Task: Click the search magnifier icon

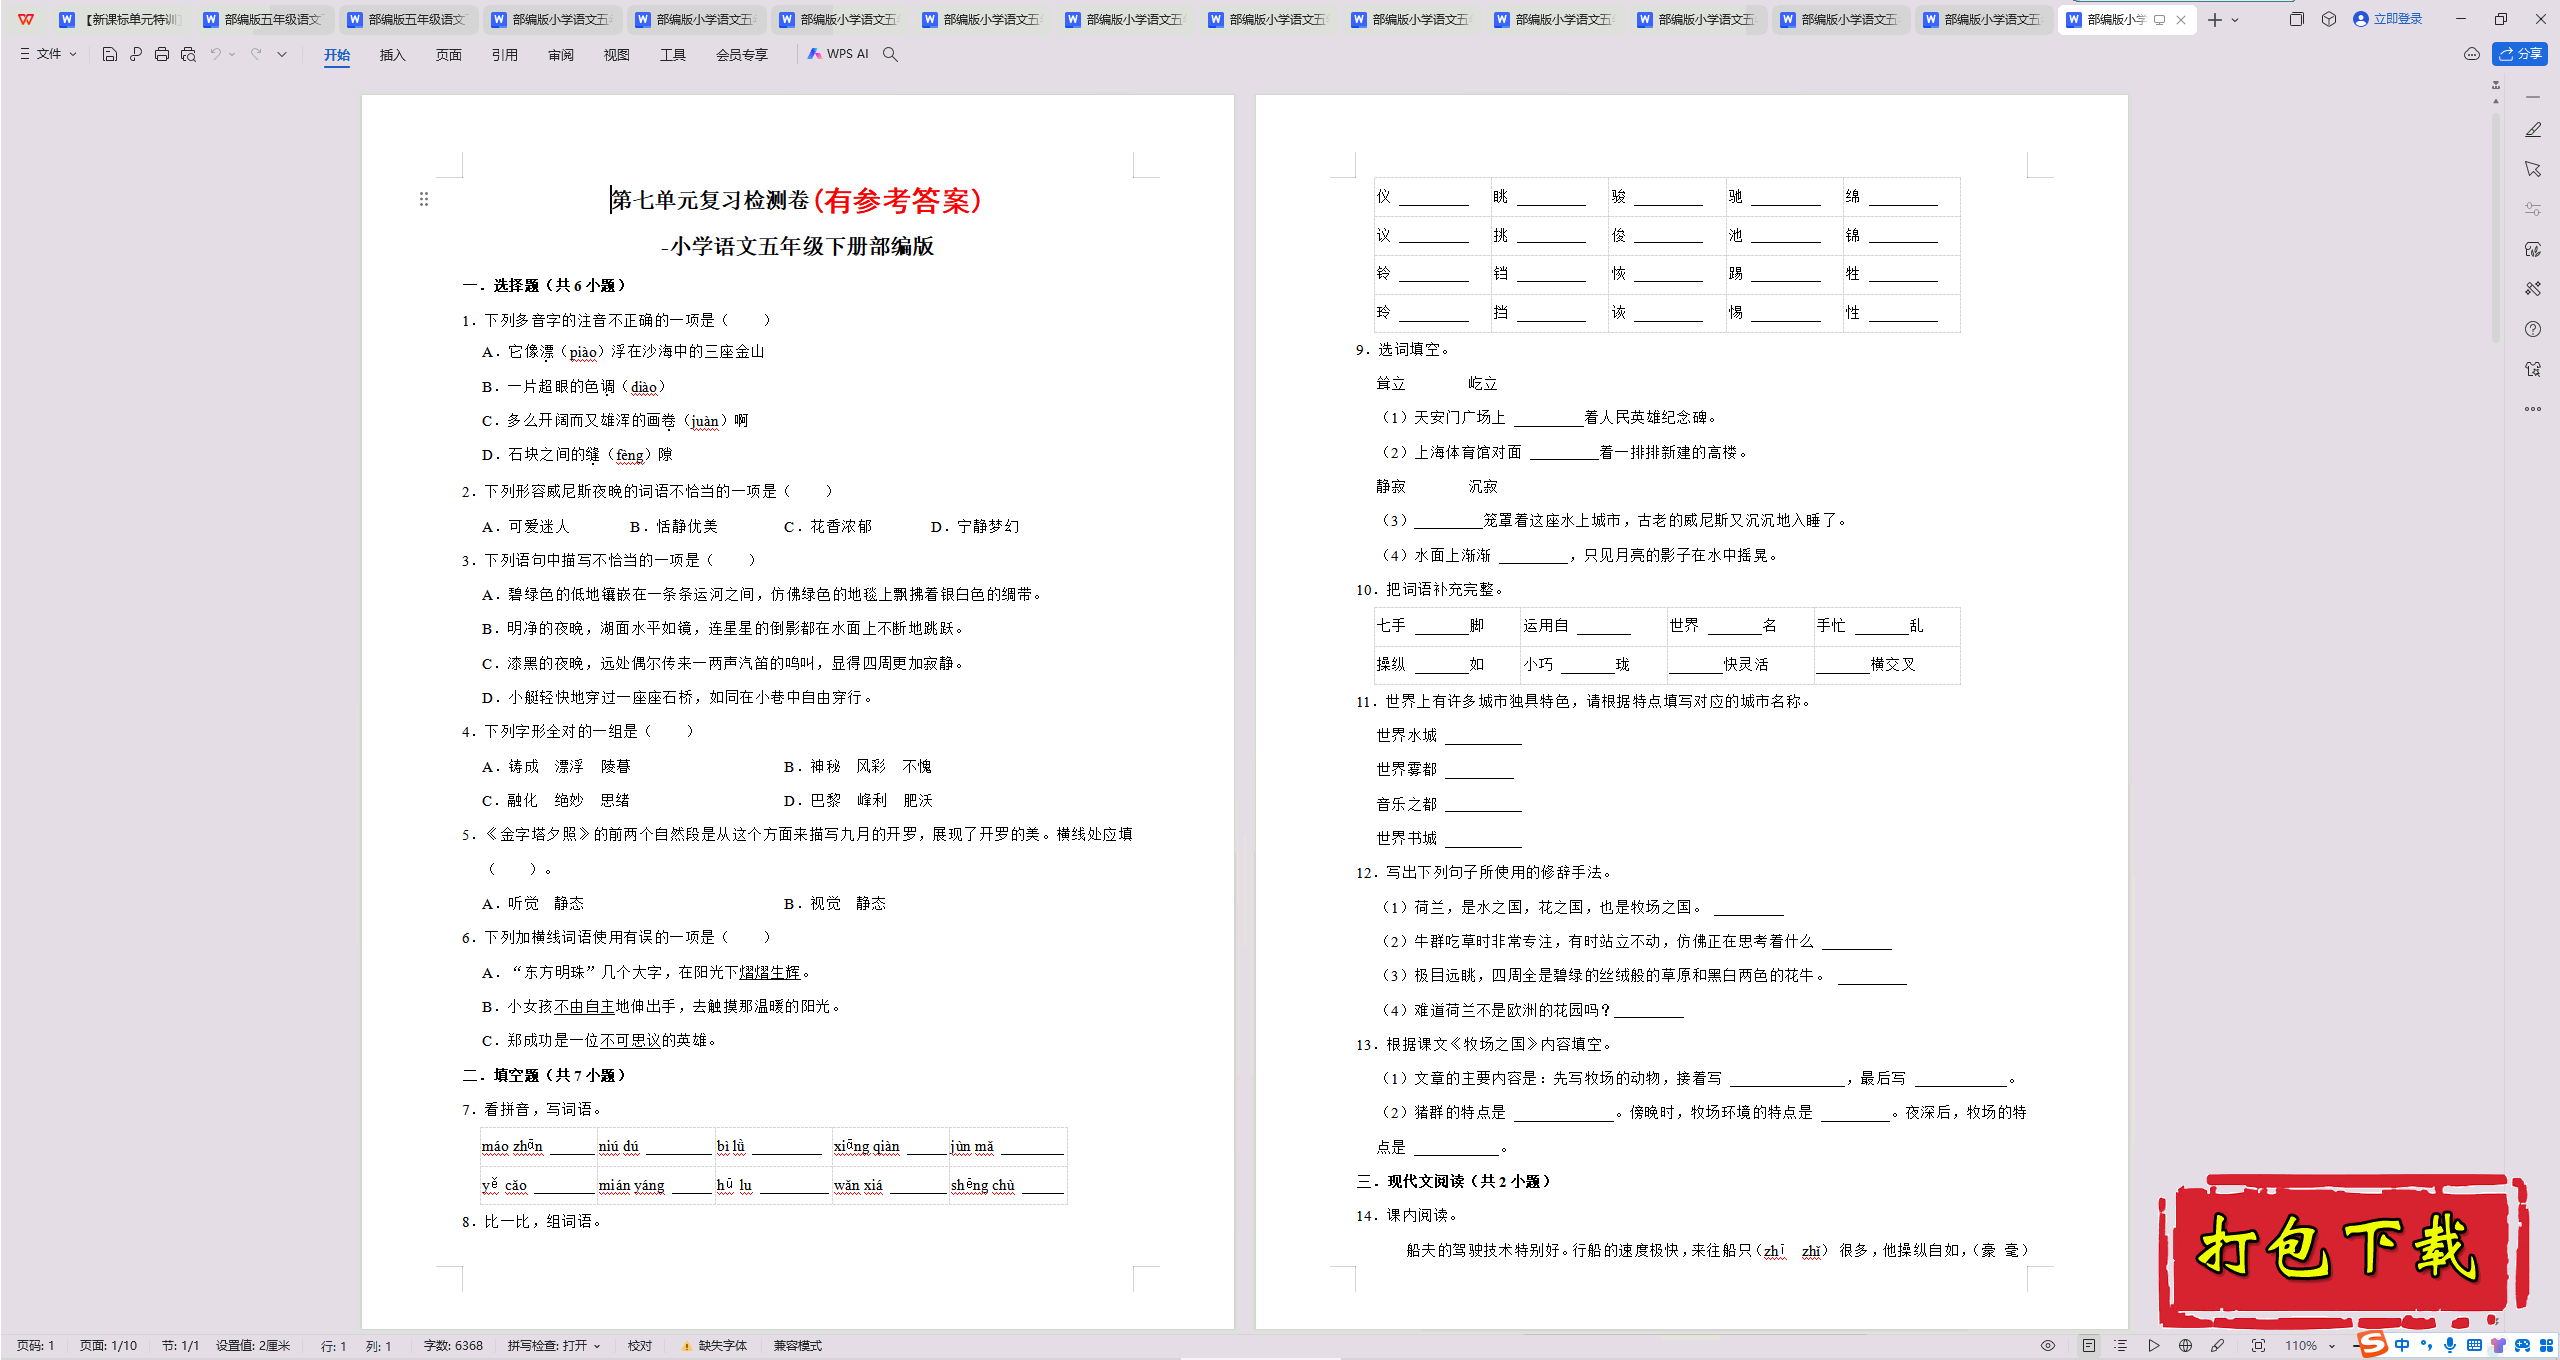Action: [x=890, y=54]
